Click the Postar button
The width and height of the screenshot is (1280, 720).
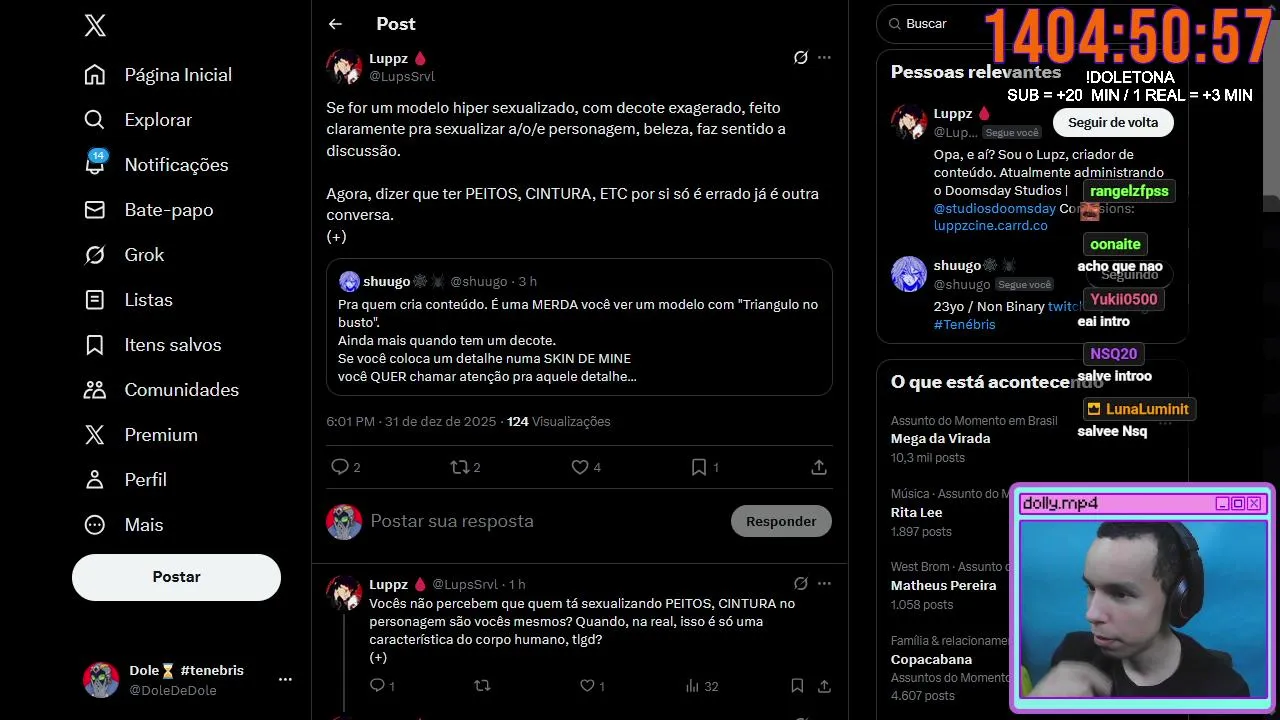[176, 577]
